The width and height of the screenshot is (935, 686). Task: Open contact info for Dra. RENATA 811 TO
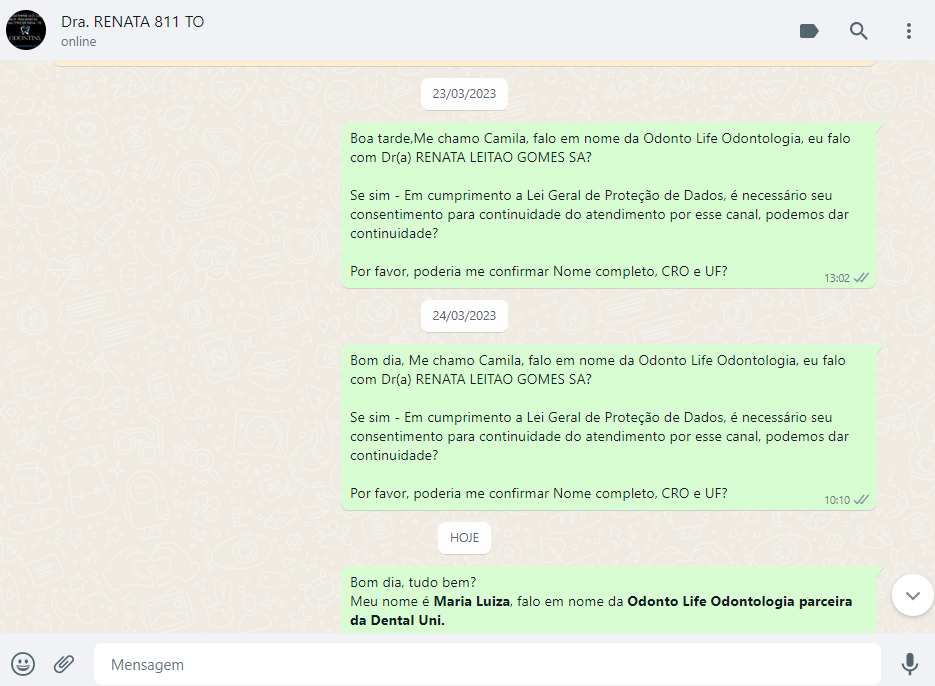coord(132,22)
